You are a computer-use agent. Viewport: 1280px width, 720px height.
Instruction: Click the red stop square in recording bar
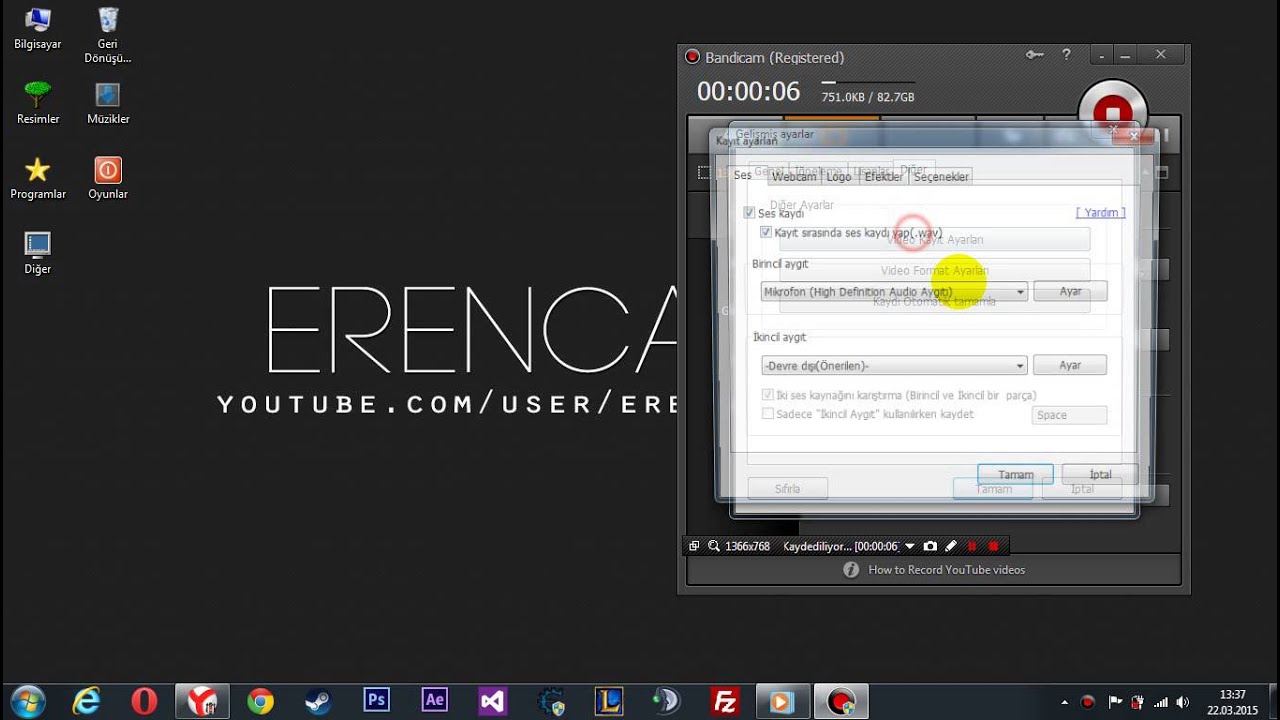pyautogui.click(x=993, y=546)
